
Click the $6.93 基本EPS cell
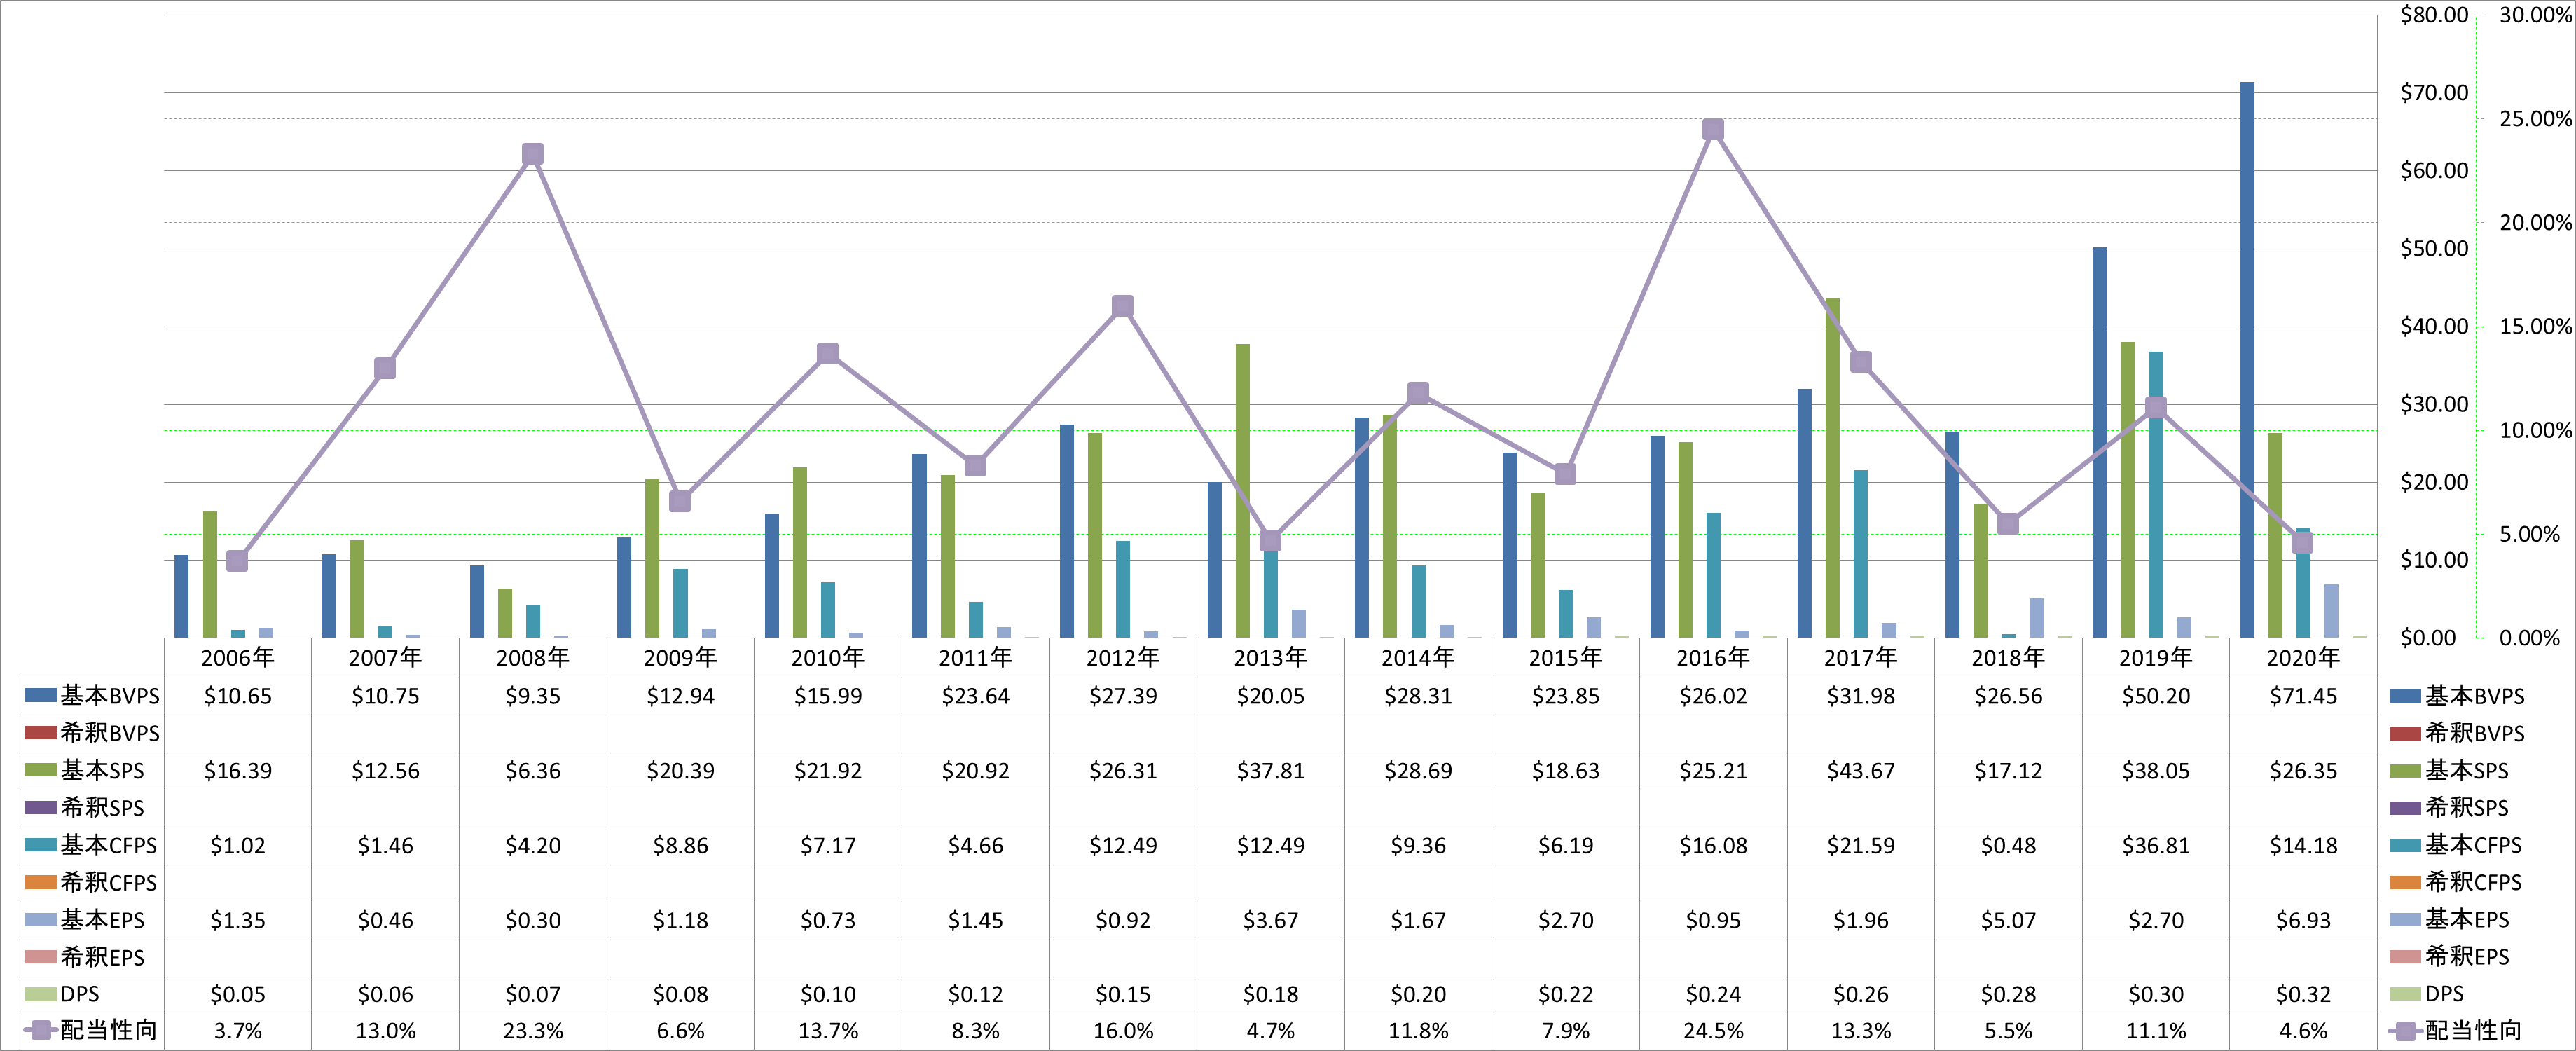2303,920
